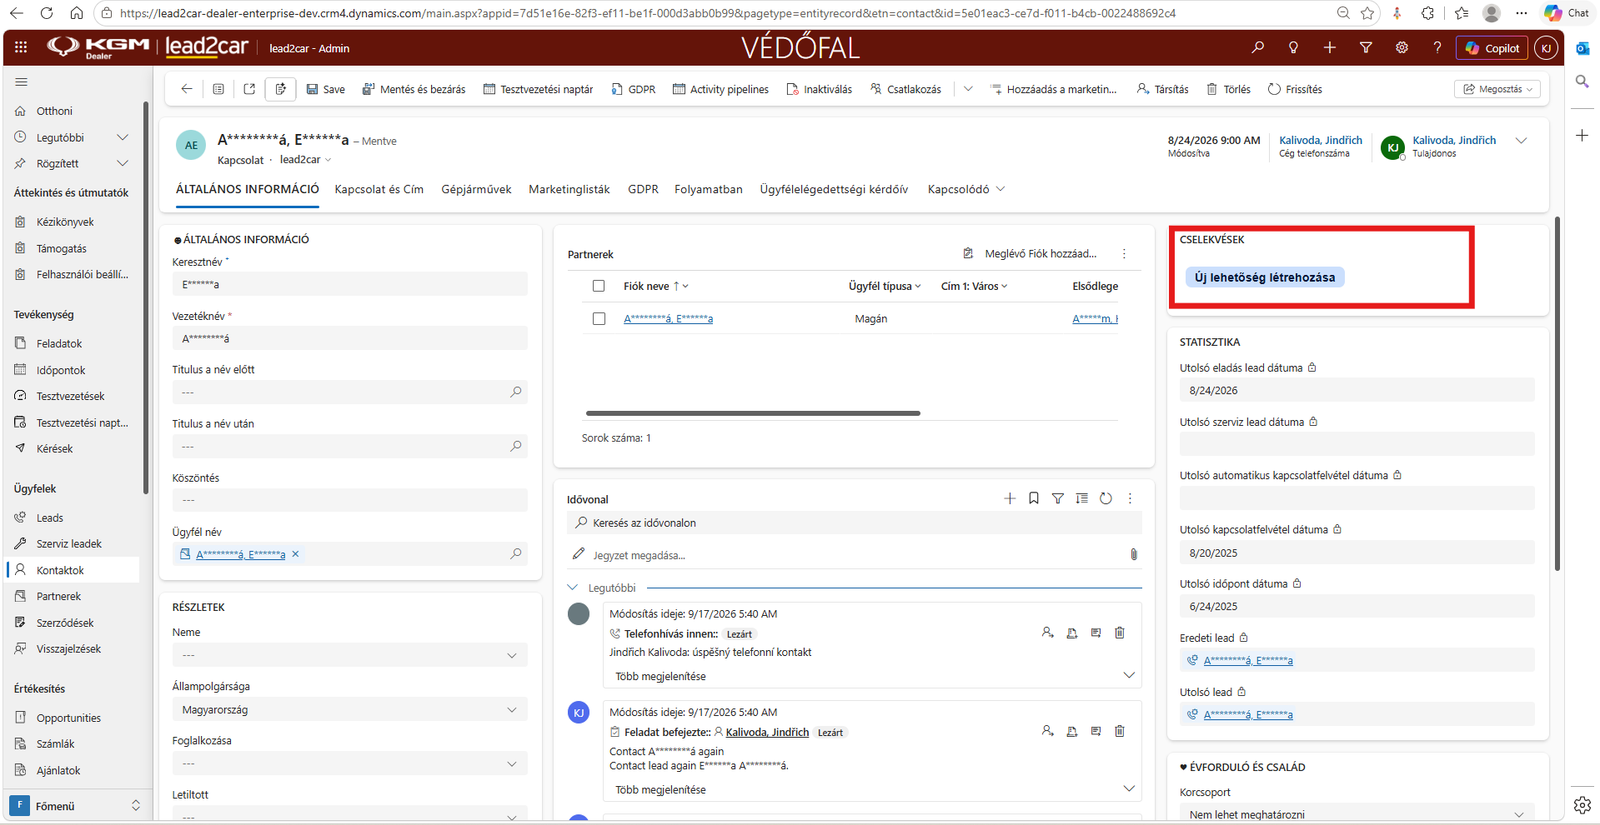This screenshot has height=825, width=1600.
Task: Click the timeline bookmark icon
Action: (x=1033, y=498)
